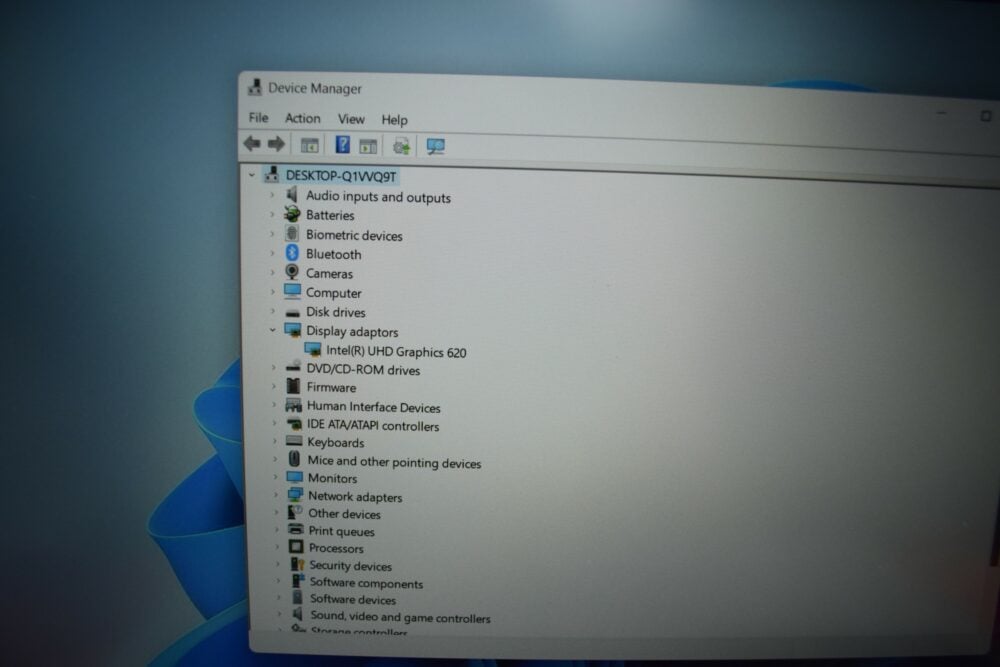Image resolution: width=1000 pixels, height=667 pixels.
Task: Click the Back arrow toolbar button
Action: (253, 143)
